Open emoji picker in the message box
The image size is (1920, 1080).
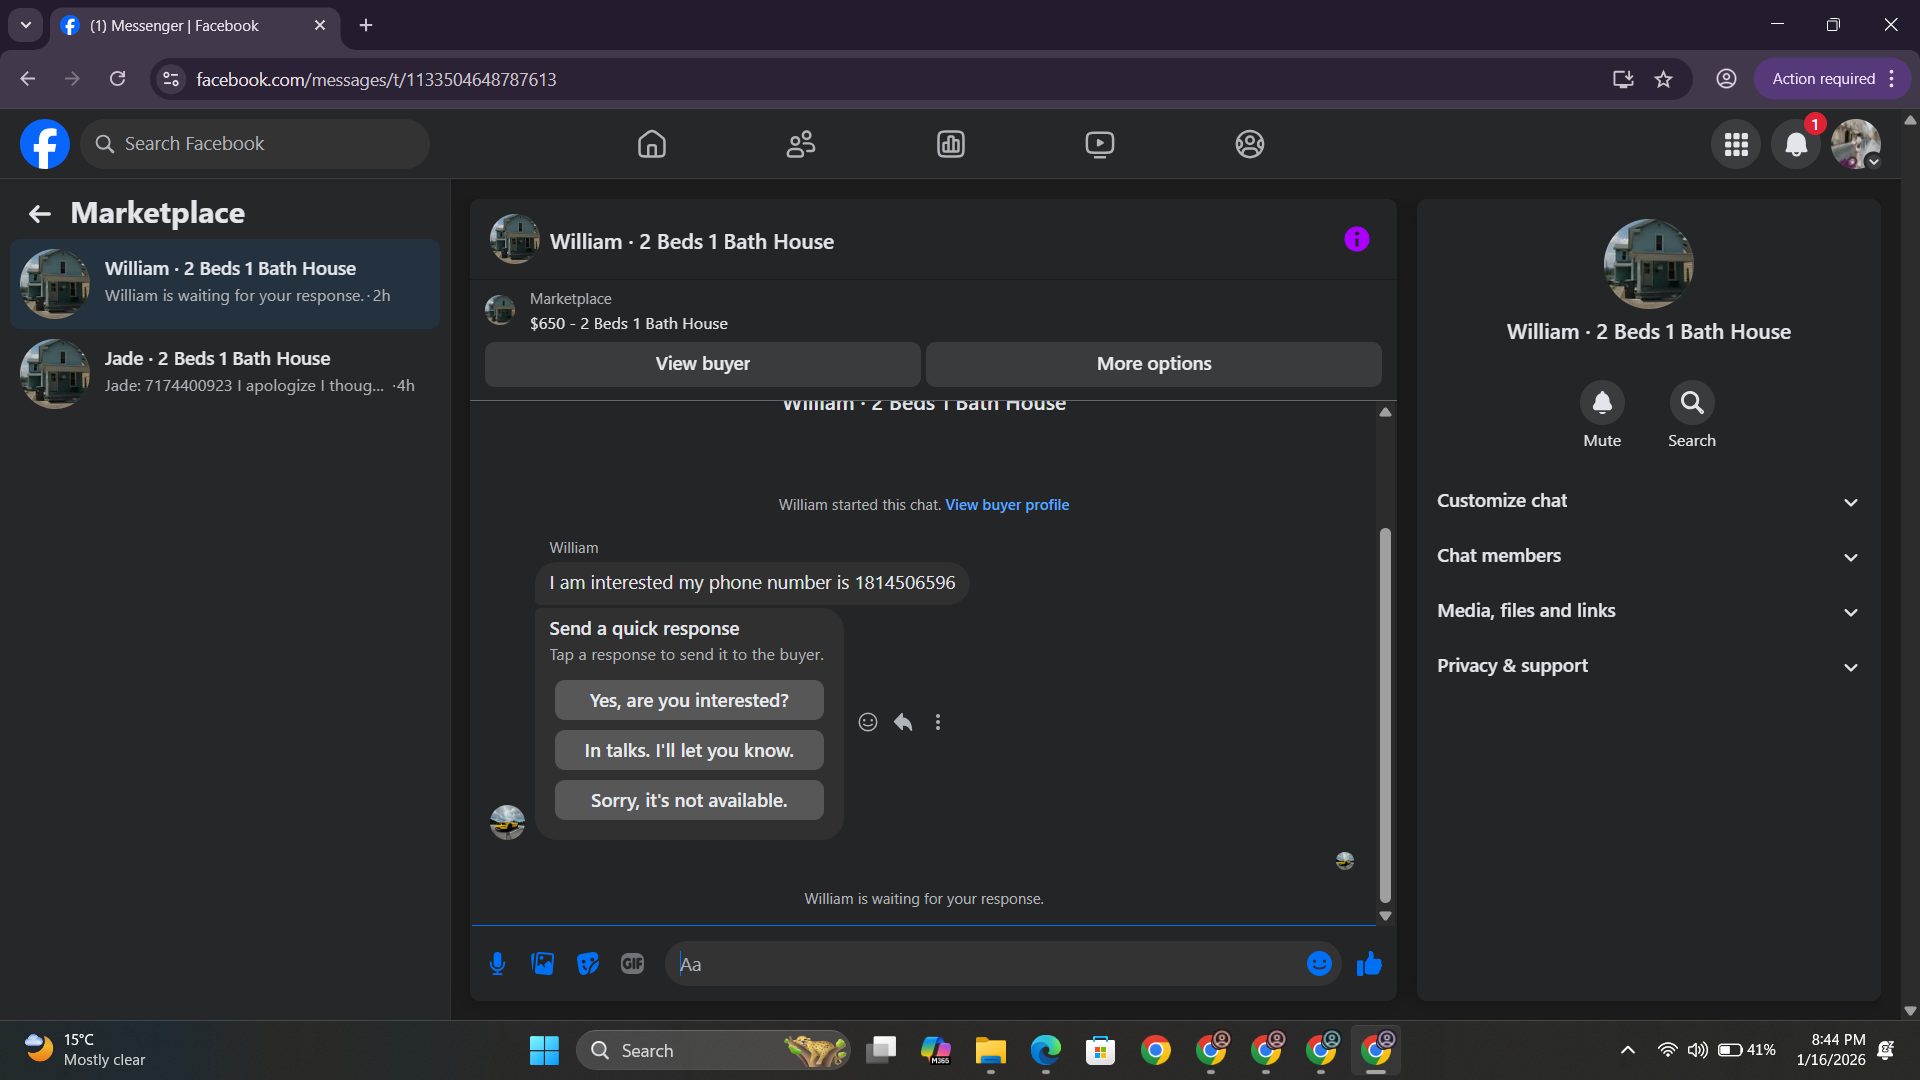point(1319,963)
